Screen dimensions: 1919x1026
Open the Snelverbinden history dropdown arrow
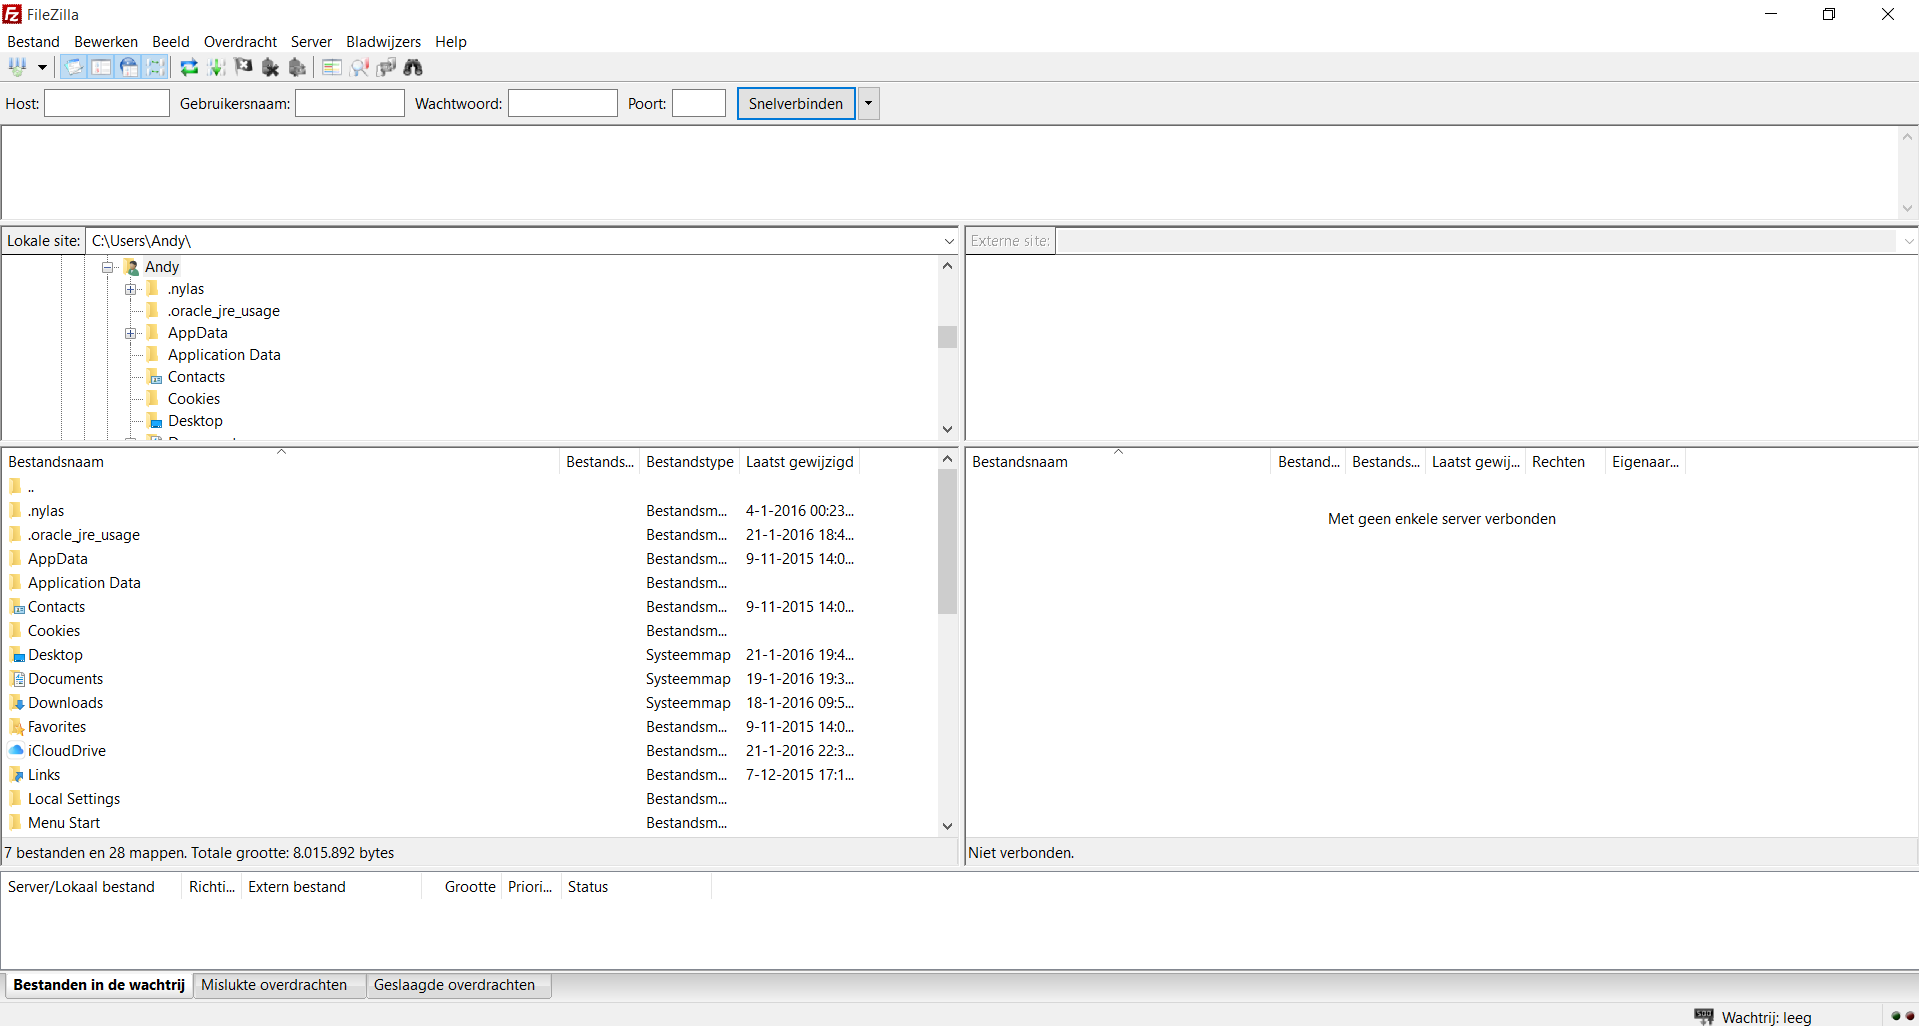(x=868, y=104)
